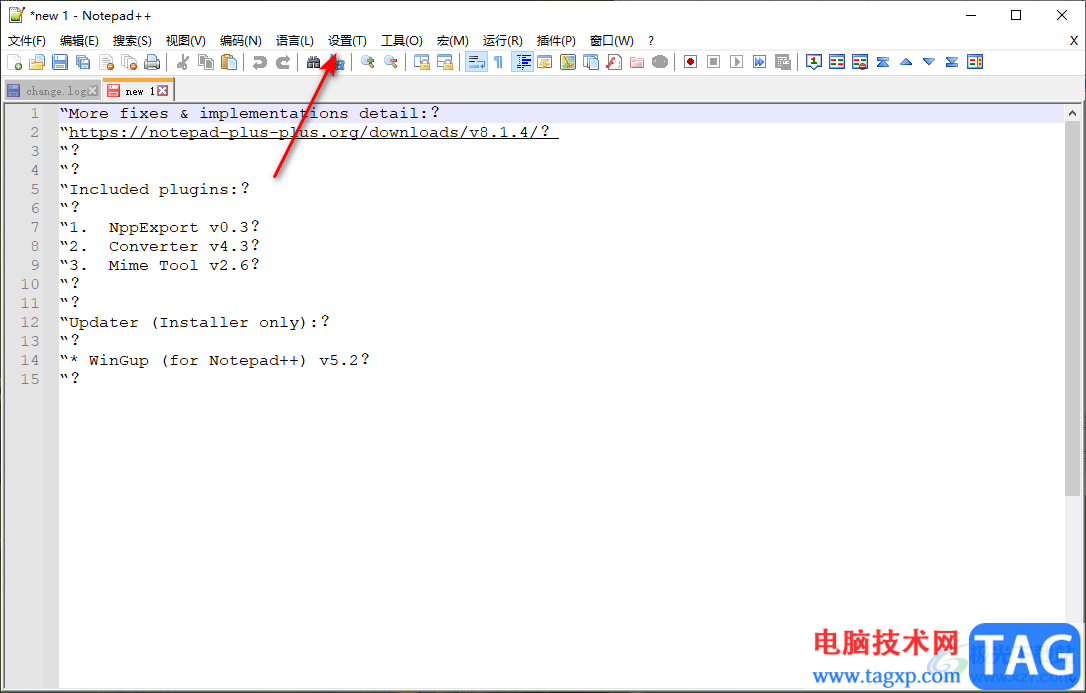Close current document via toolbar icon
1086x693 pixels.
point(106,62)
